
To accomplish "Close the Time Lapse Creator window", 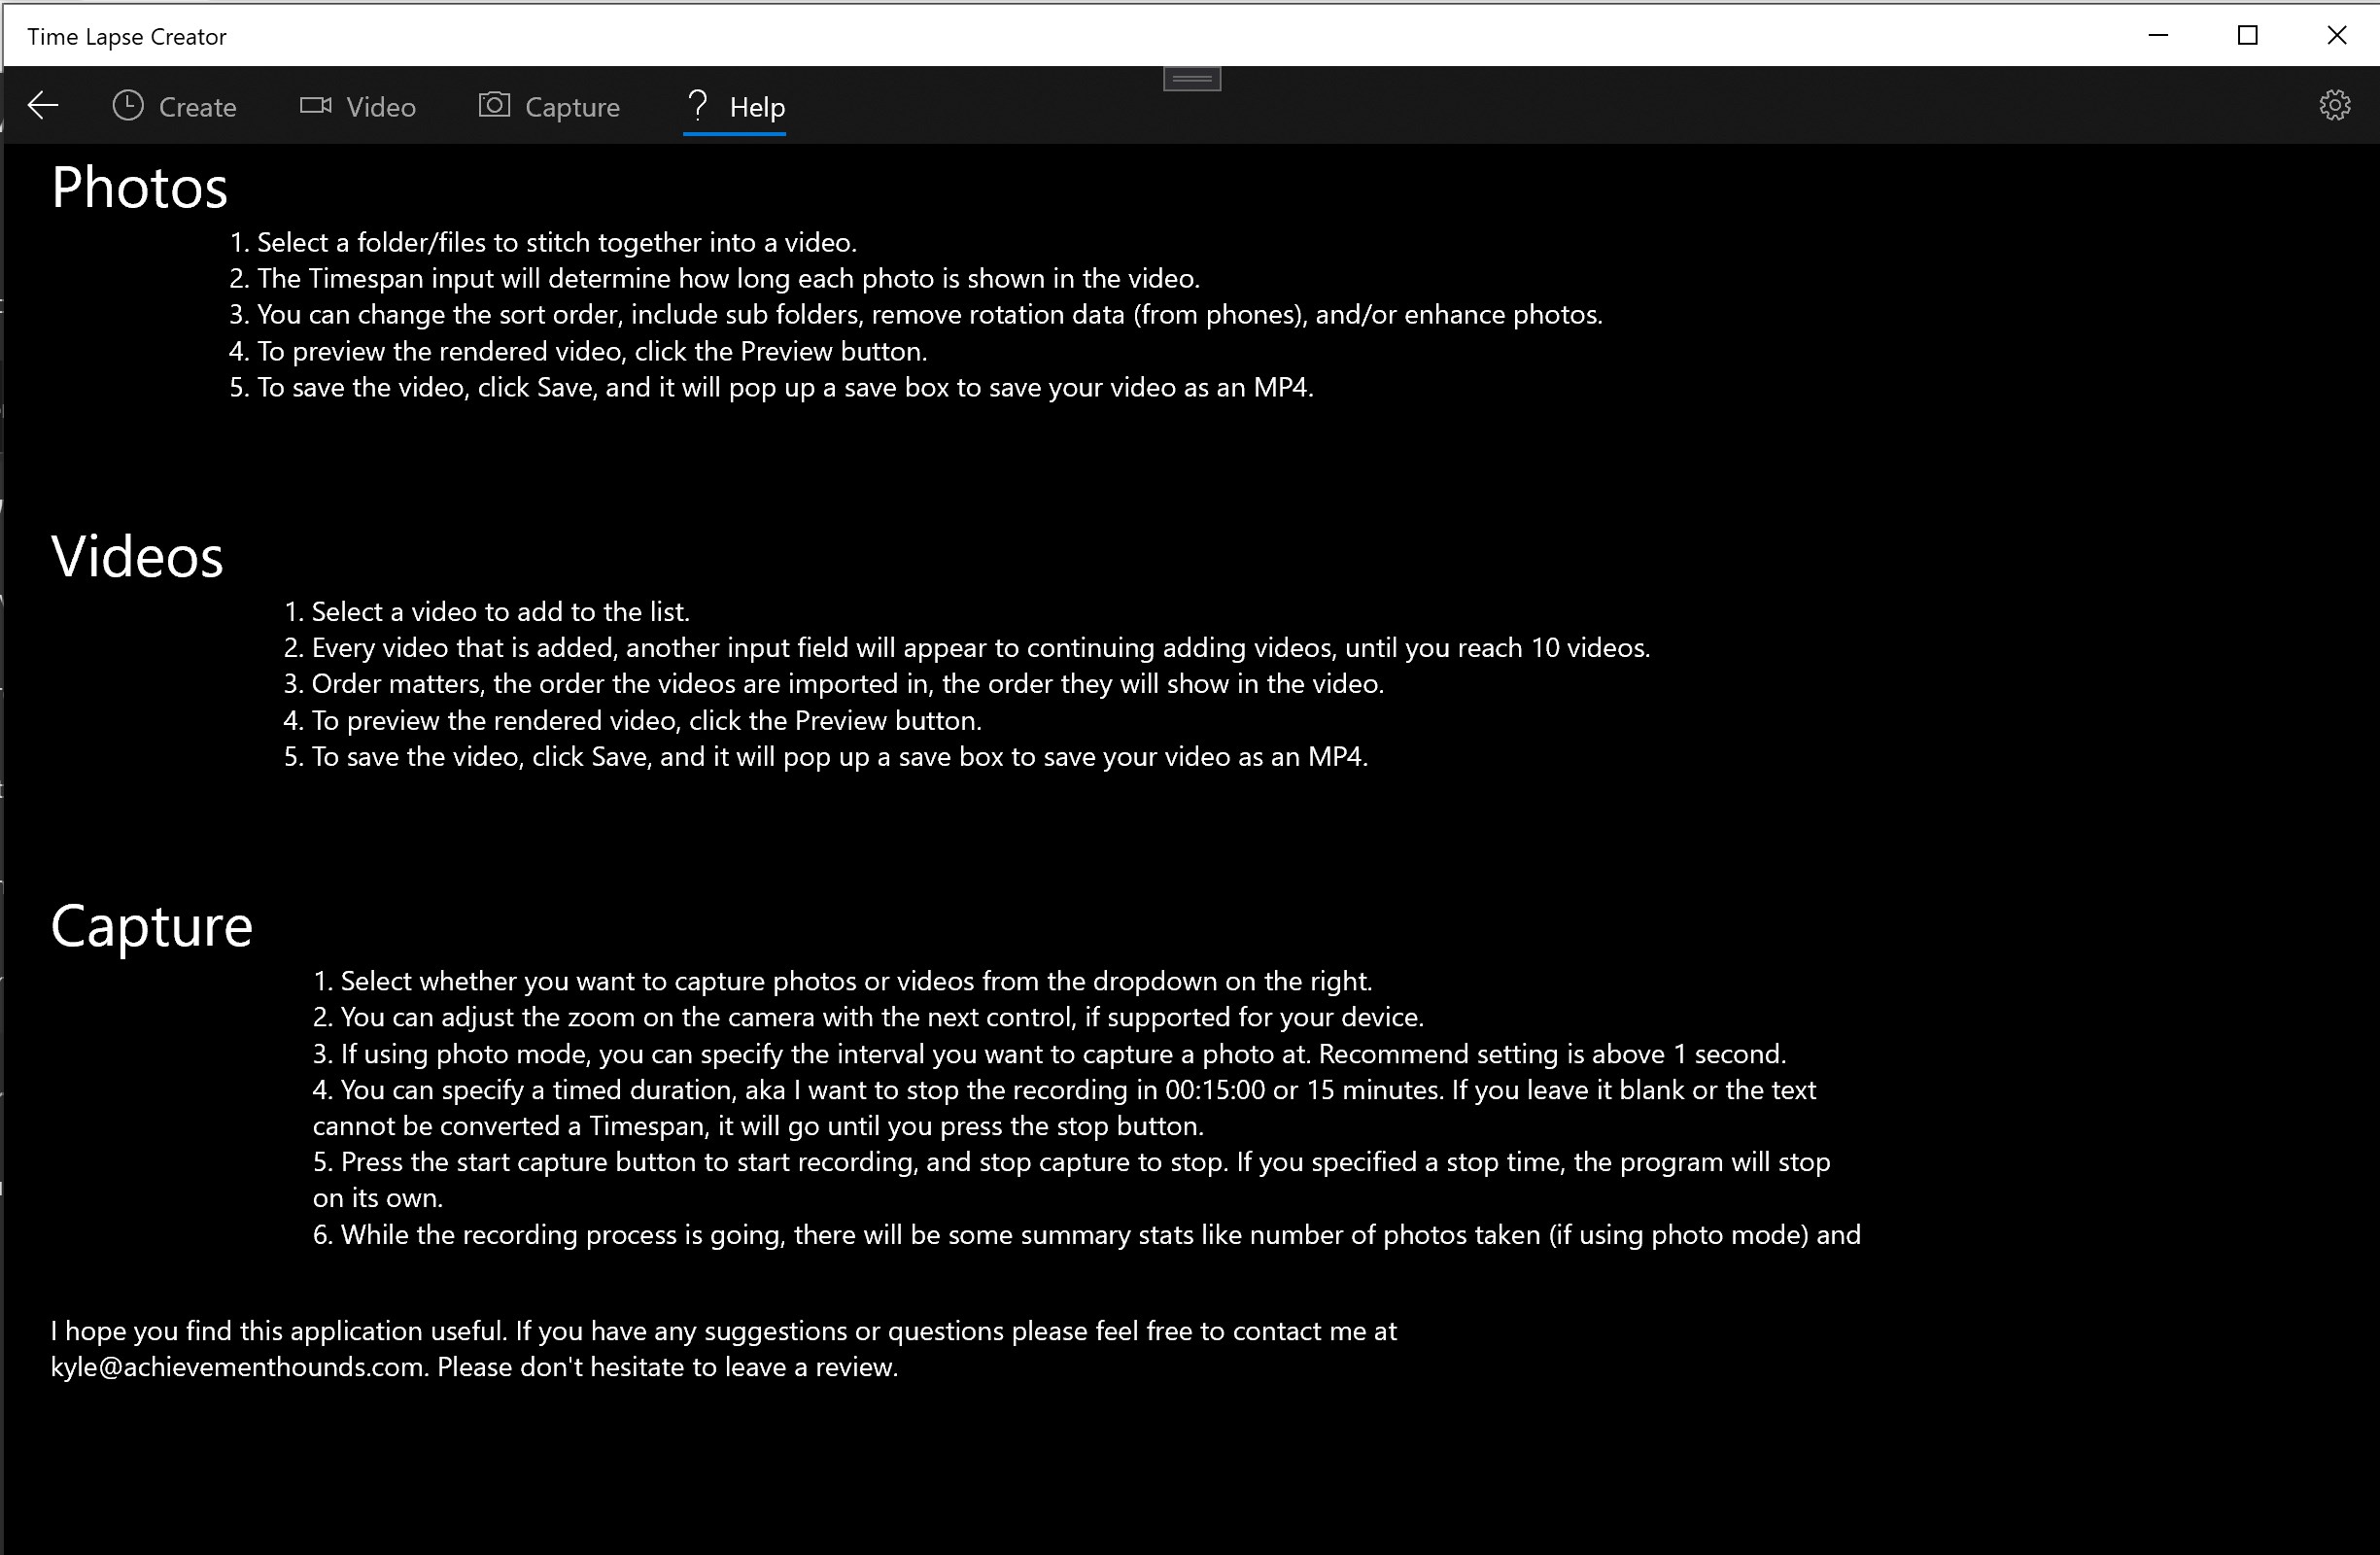I will 2336,36.
